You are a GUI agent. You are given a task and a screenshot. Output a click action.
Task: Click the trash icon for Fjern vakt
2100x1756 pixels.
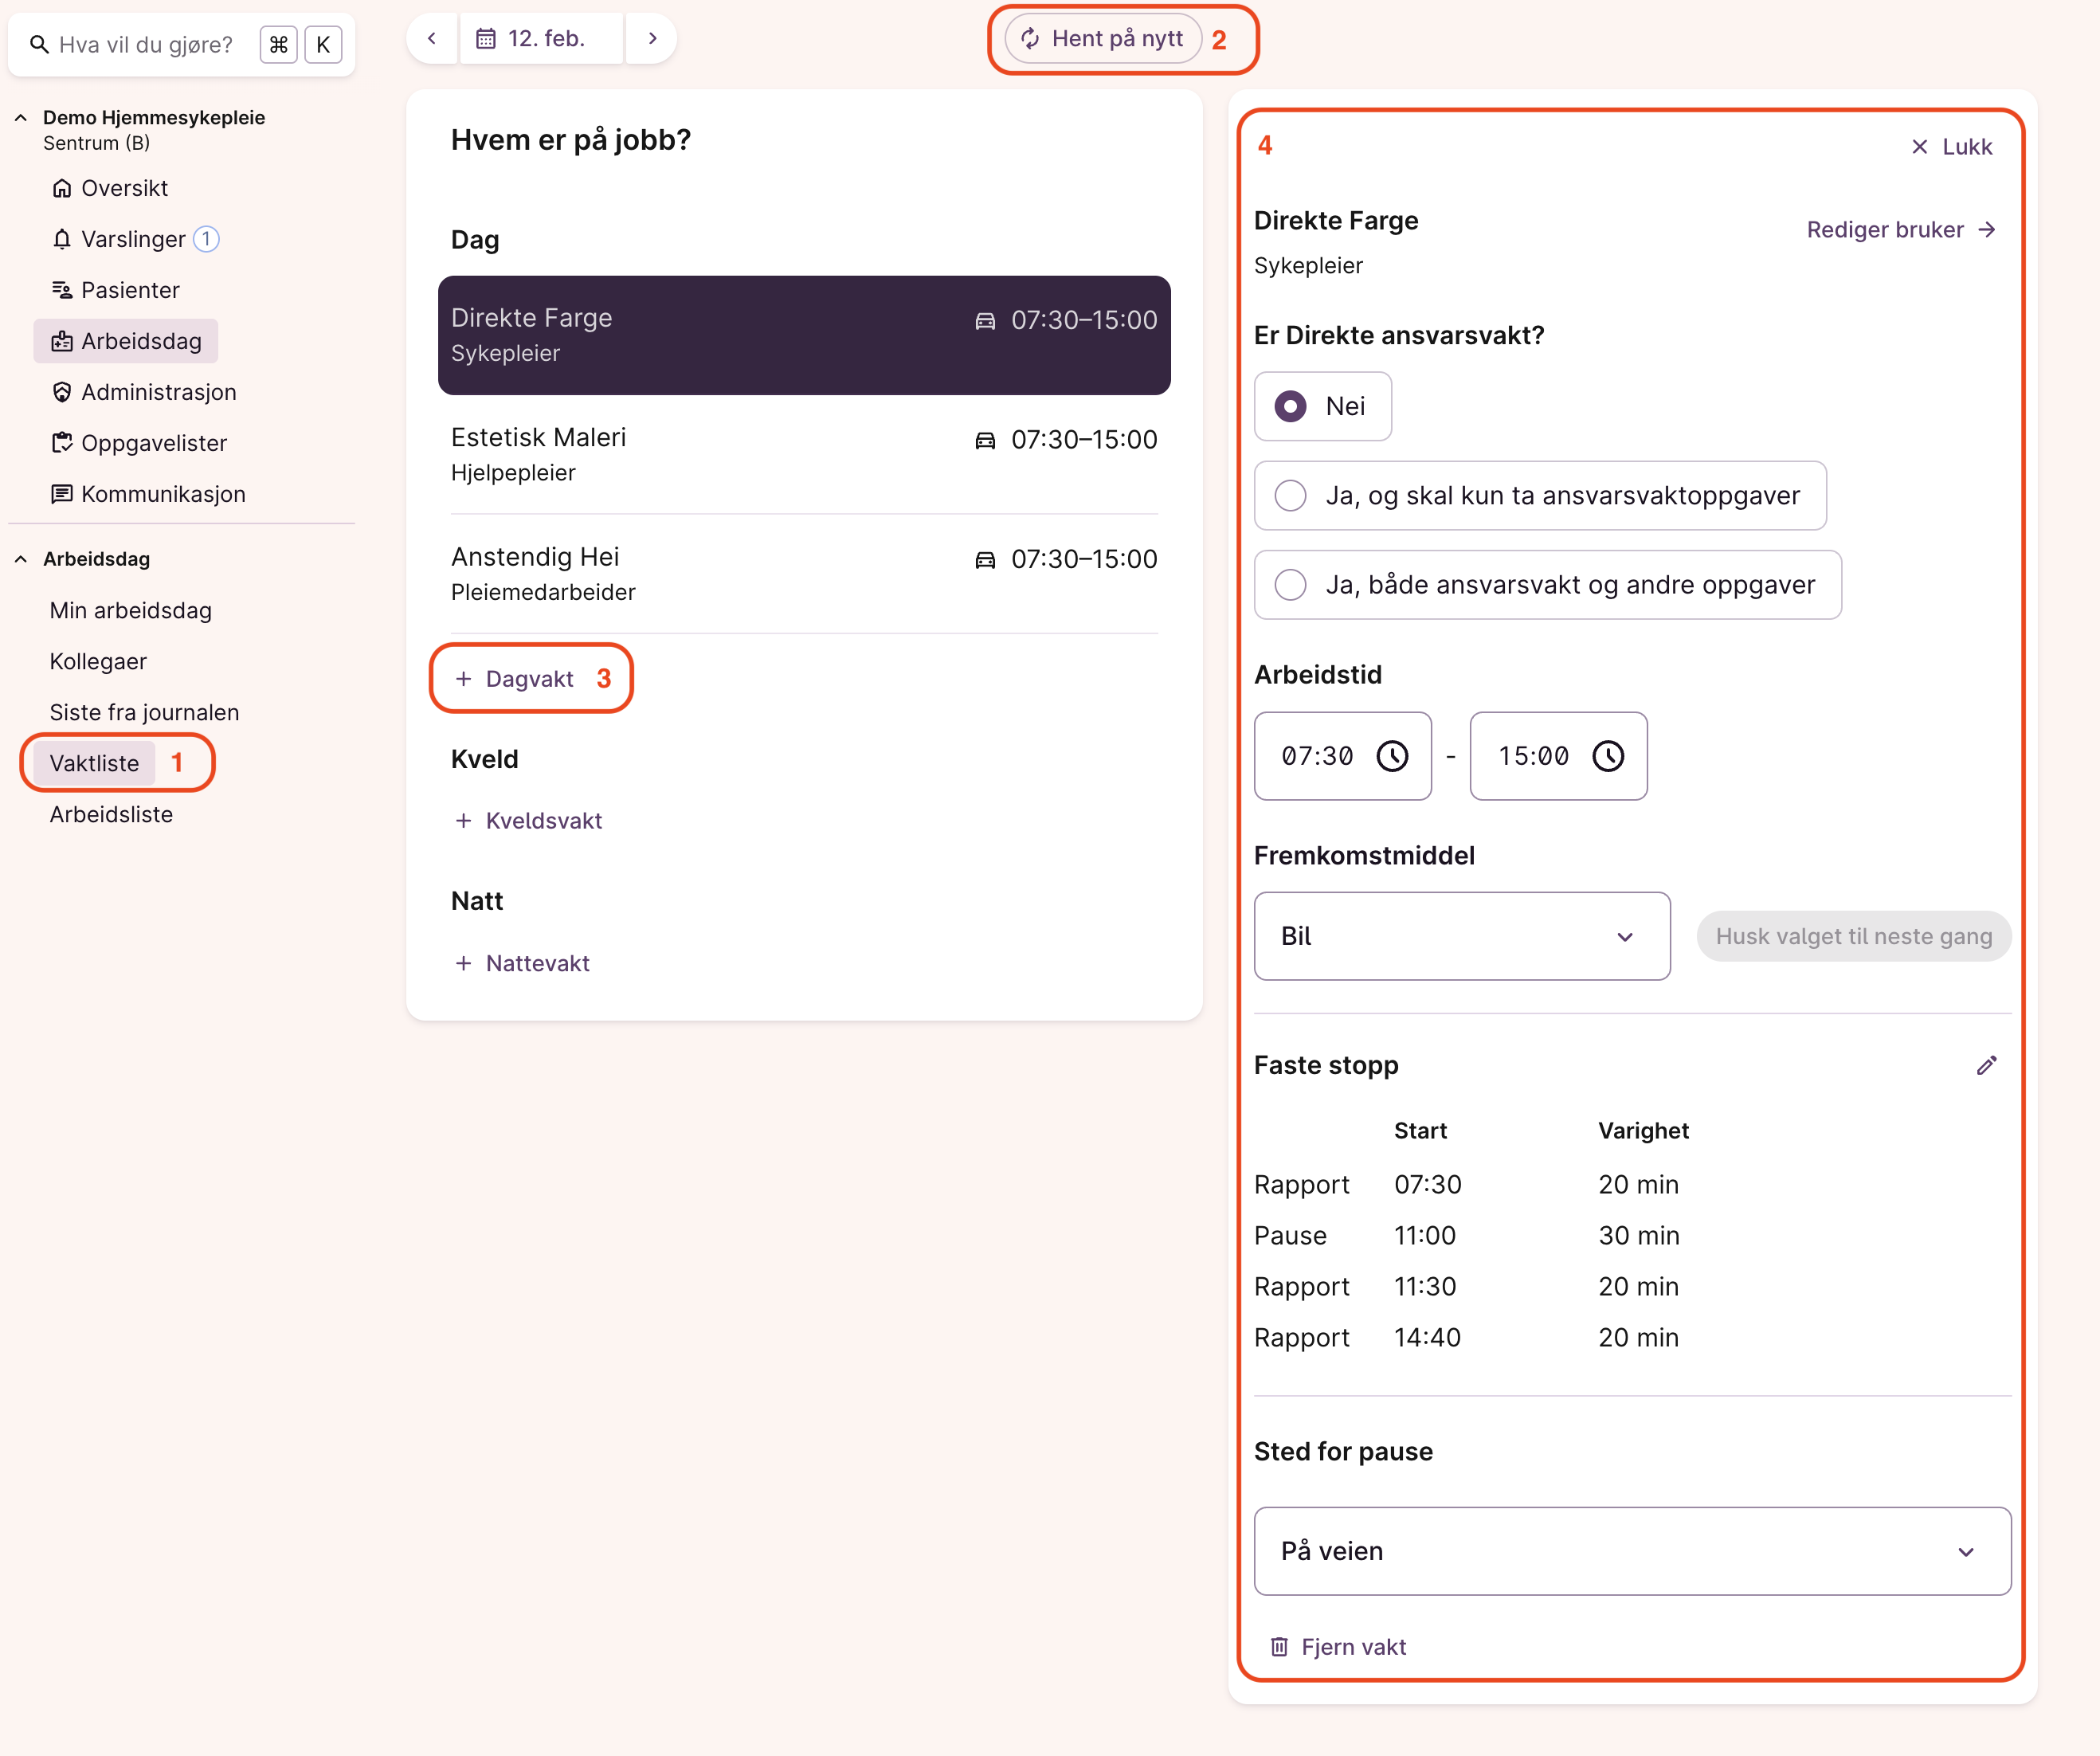1279,1647
